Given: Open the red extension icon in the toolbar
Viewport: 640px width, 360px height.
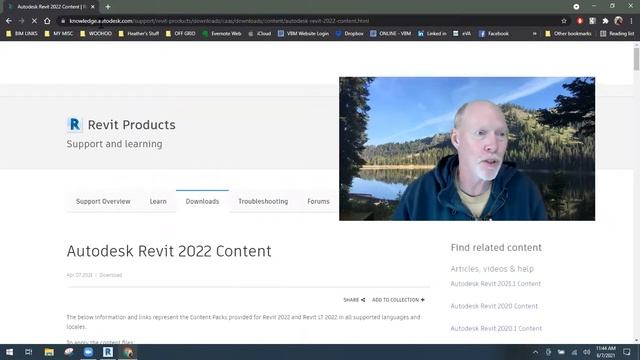Looking at the screenshot, I should click(x=580, y=21).
